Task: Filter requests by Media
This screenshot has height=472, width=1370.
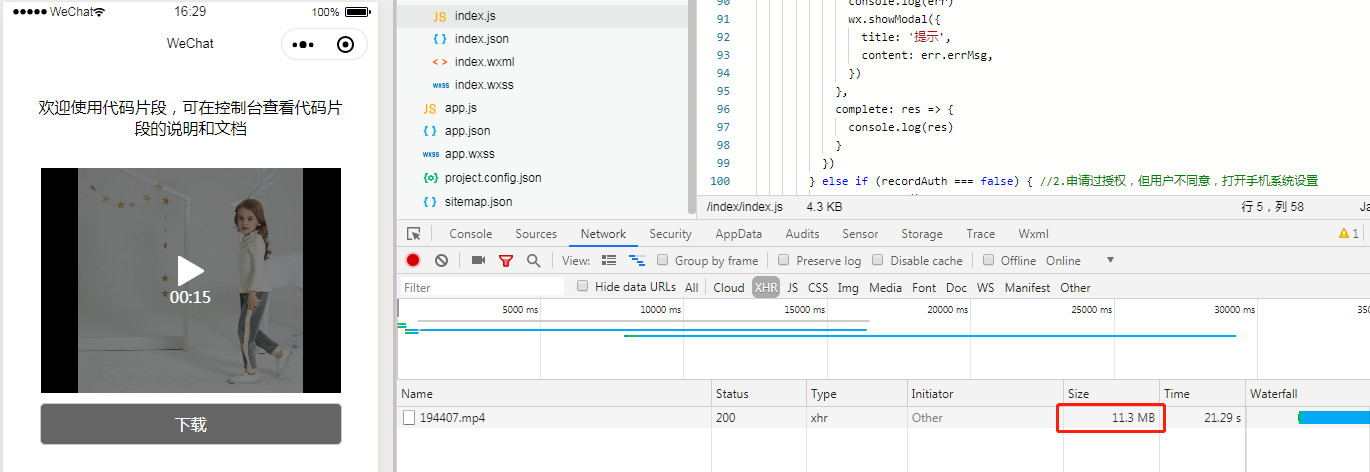Action: (x=885, y=287)
